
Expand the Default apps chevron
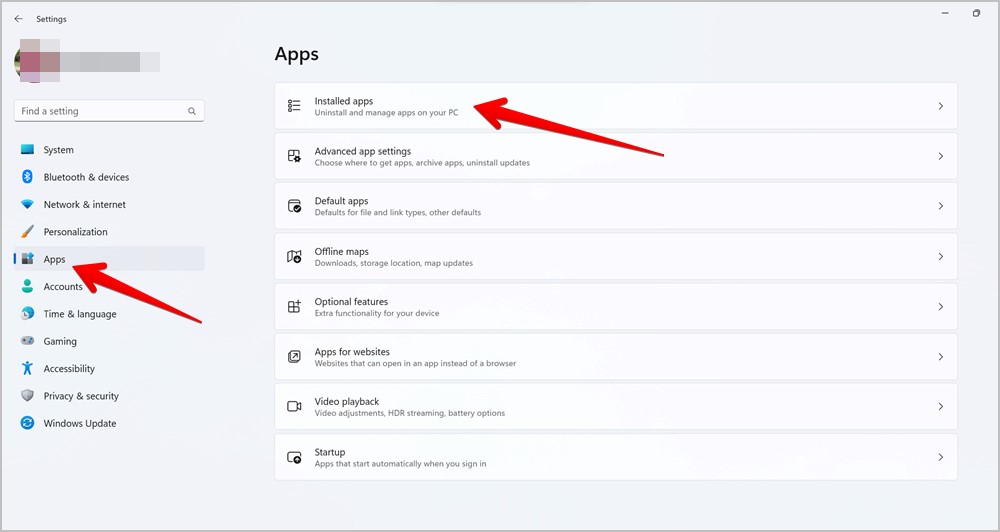point(941,206)
